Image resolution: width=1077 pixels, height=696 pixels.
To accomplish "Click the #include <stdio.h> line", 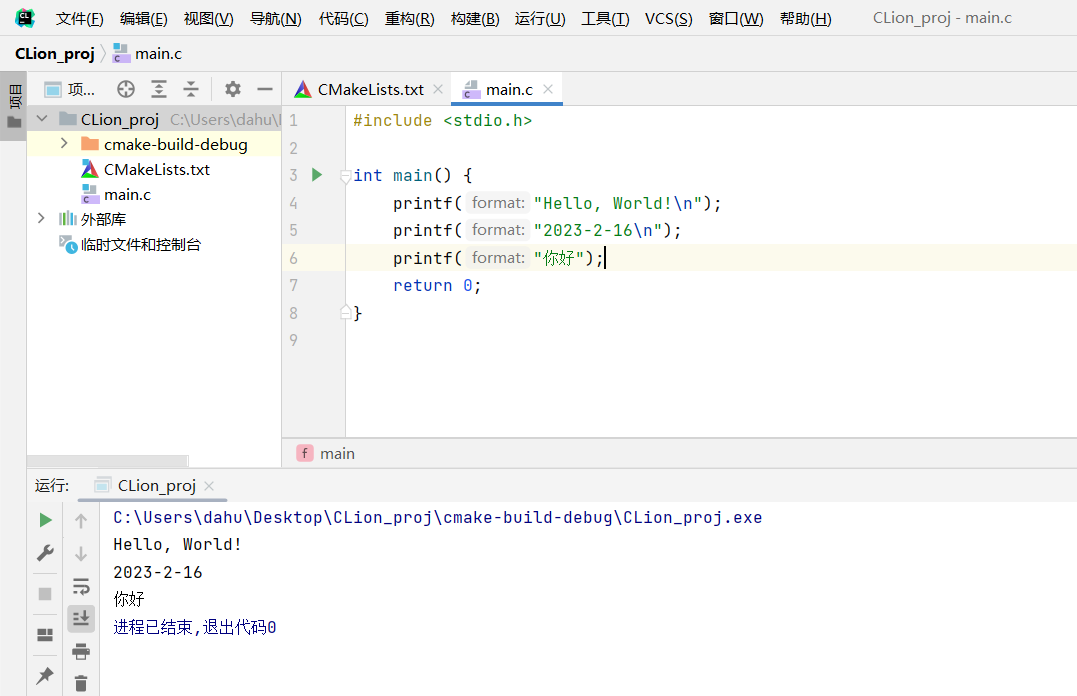I will pos(442,120).
